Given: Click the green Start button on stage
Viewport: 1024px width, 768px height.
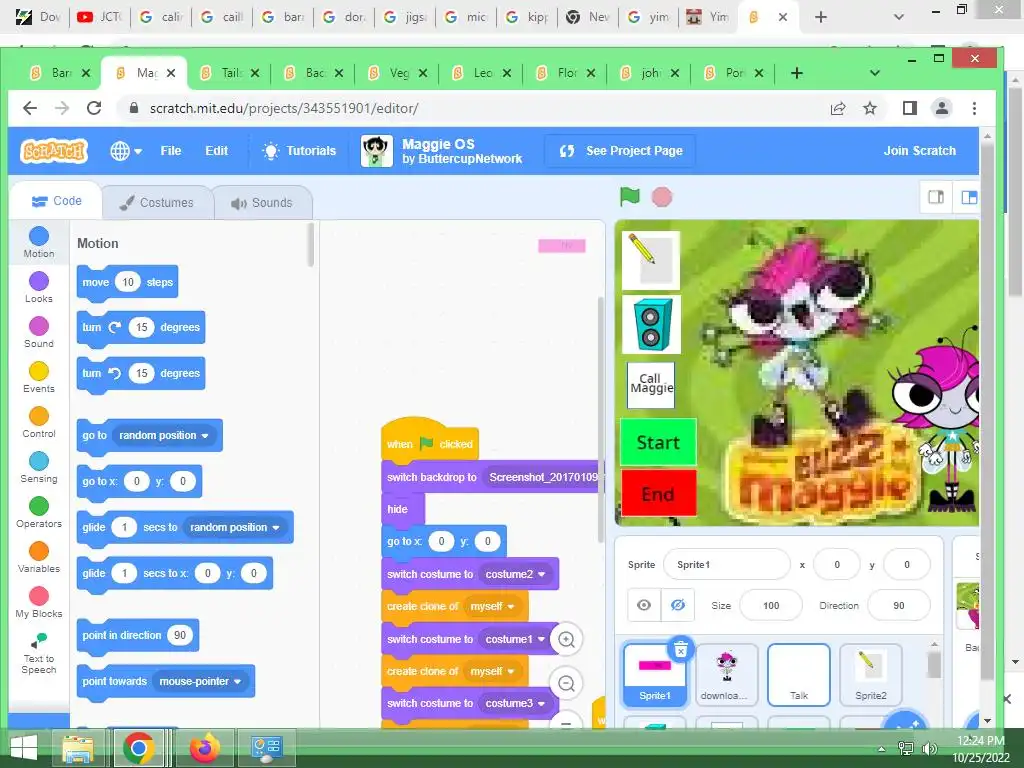Looking at the screenshot, I should (658, 442).
